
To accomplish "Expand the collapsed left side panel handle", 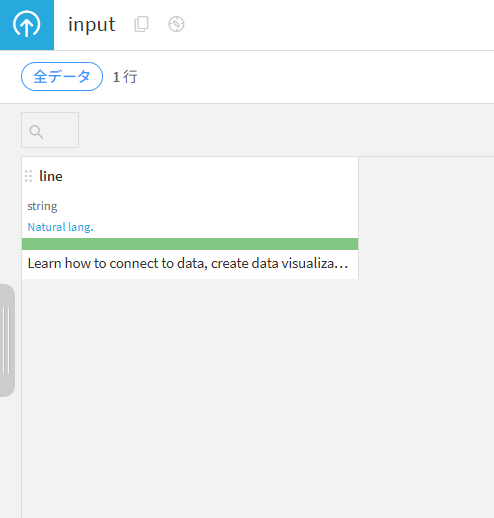I will [x=7, y=340].
